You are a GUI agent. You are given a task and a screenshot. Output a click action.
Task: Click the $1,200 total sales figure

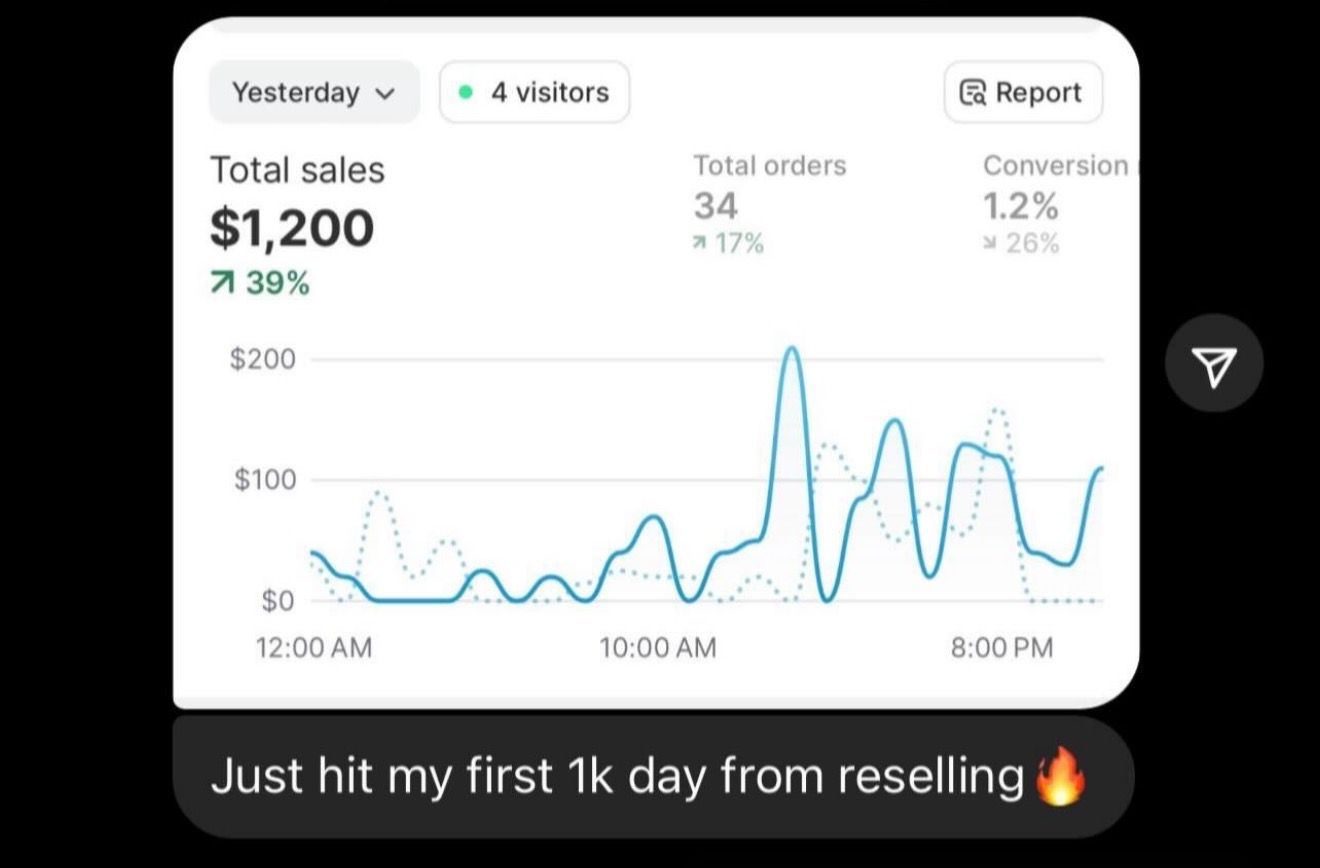(x=292, y=228)
